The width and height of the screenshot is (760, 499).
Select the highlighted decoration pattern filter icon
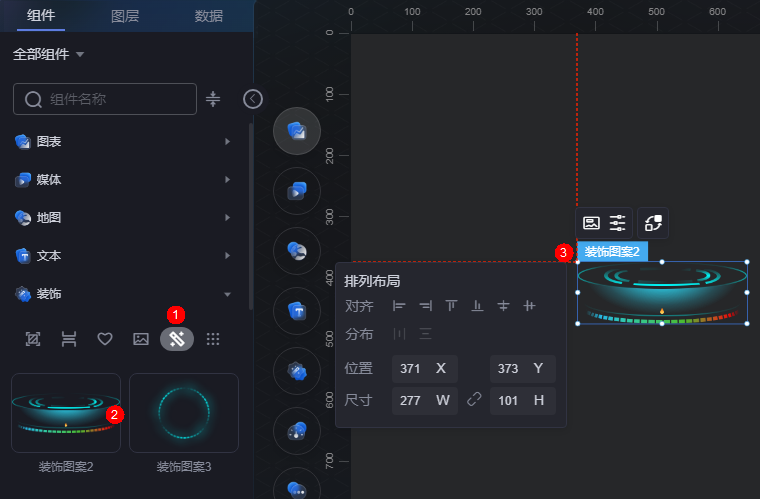(x=177, y=339)
